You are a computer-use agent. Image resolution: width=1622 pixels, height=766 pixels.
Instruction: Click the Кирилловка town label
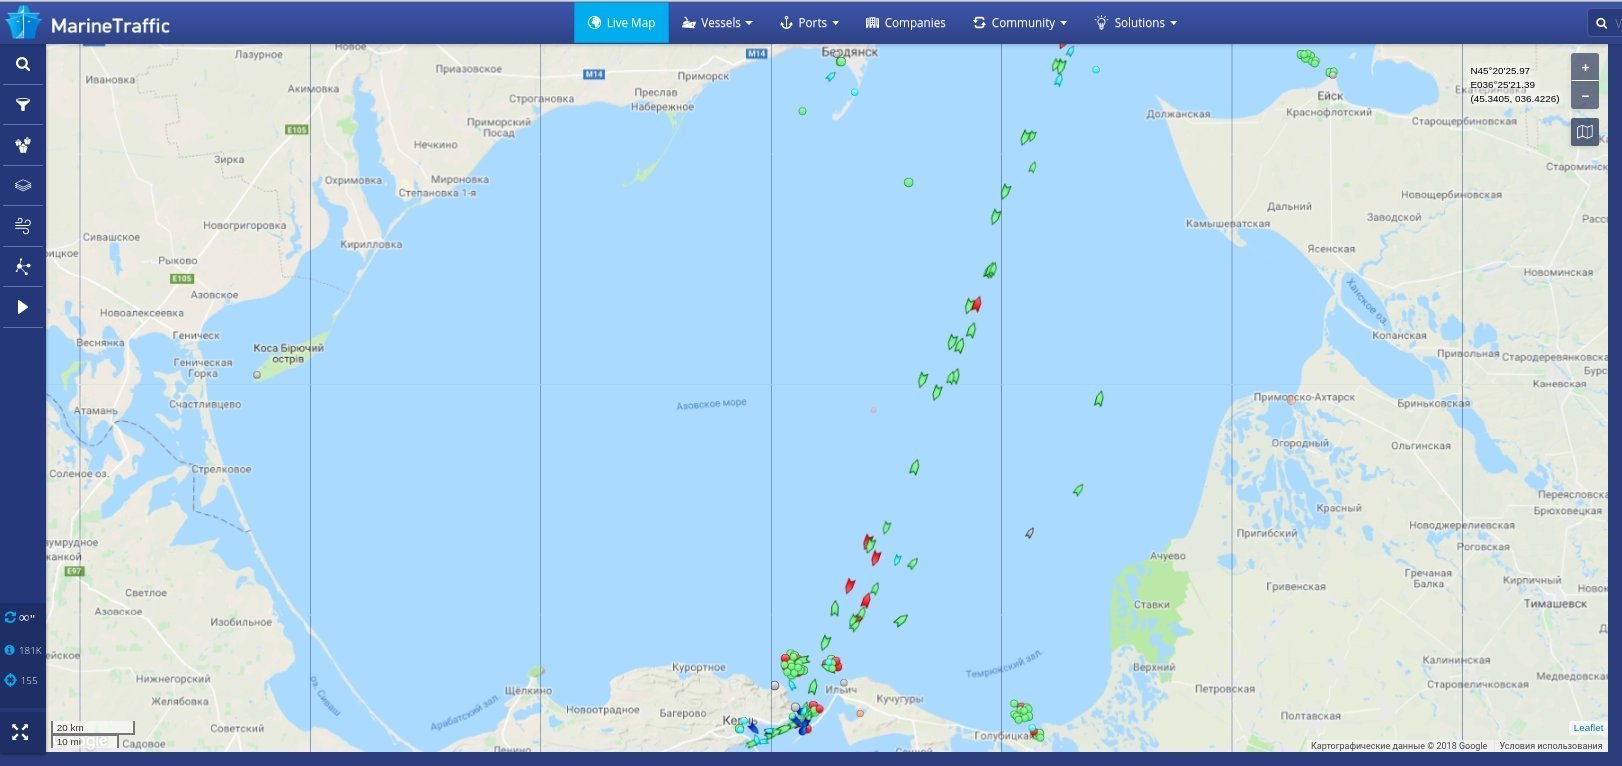coord(371,244)
